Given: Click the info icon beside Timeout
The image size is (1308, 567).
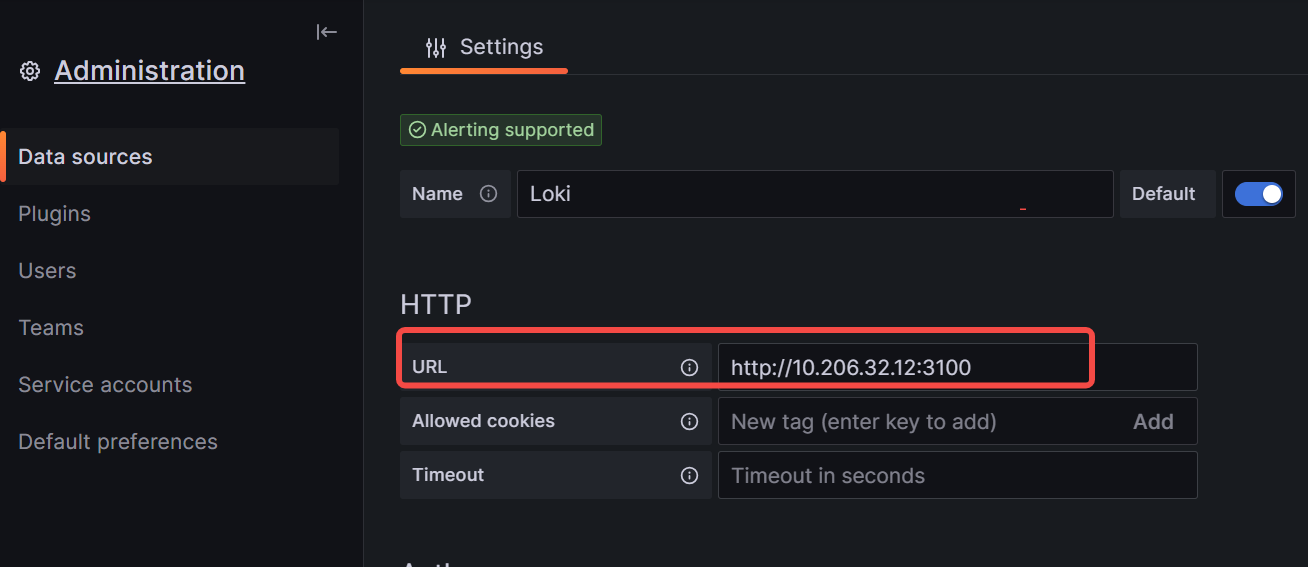Looking at the screenshot, I should [689, 476].
